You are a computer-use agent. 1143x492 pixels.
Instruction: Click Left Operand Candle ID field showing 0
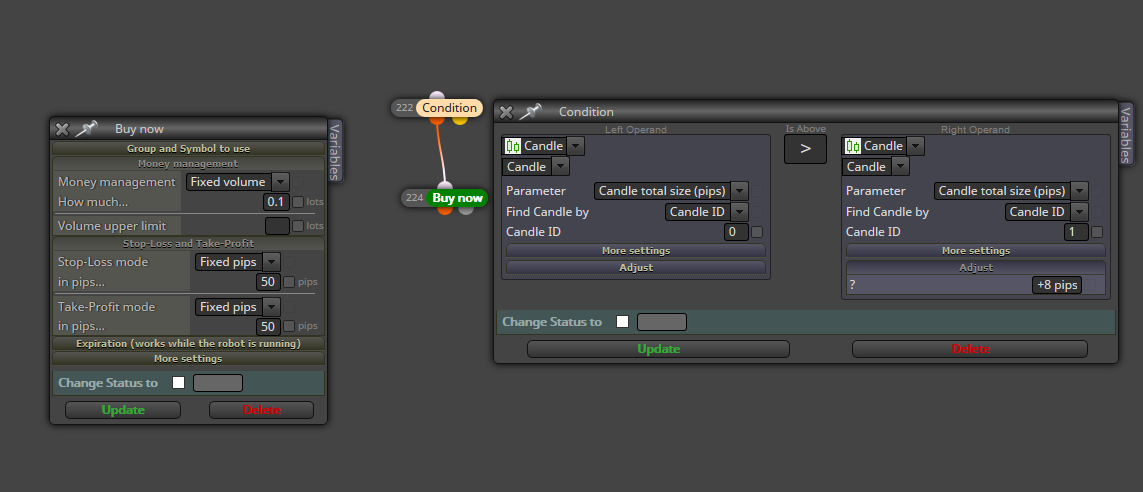pyautogui.click(x=736, y=232)
